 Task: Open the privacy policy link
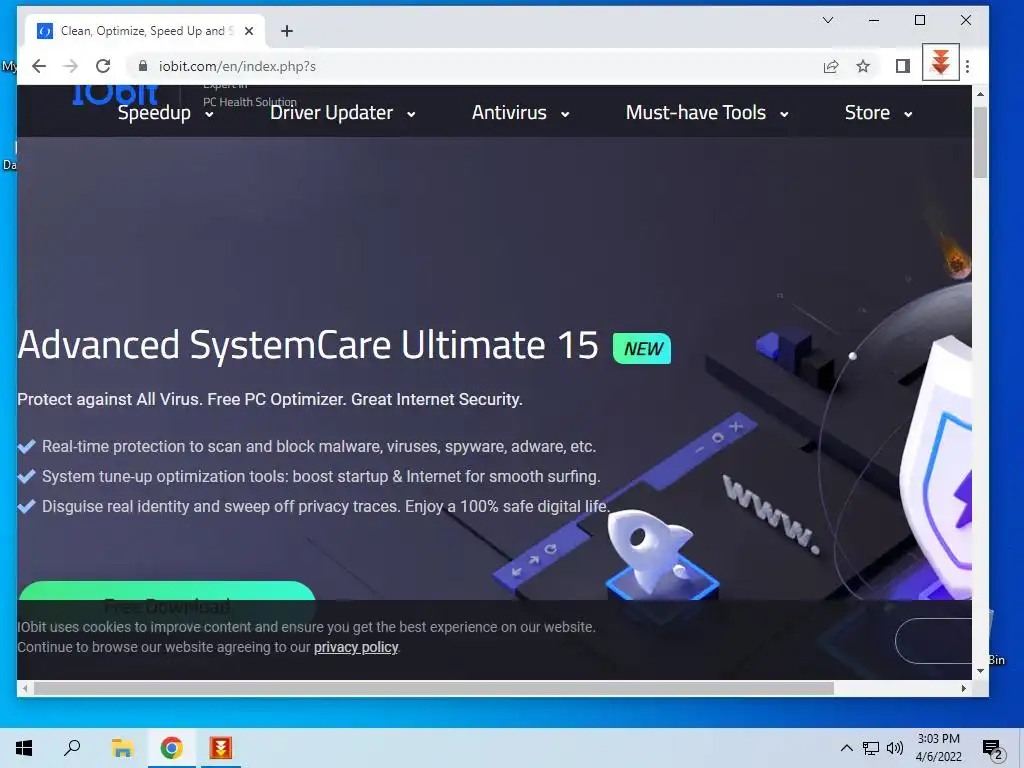356,647
